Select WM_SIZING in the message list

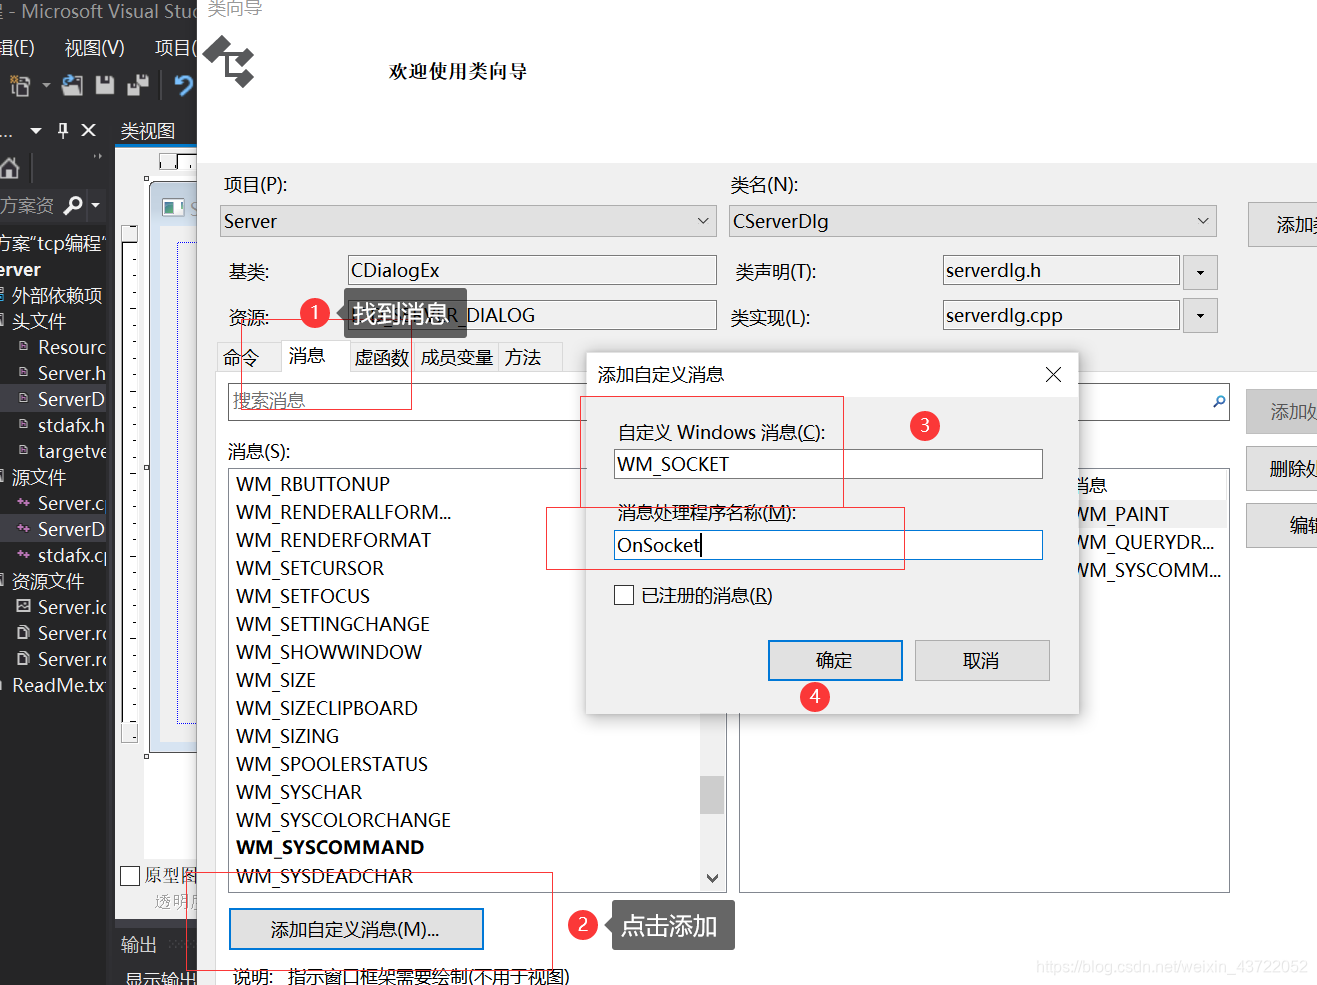288,736
